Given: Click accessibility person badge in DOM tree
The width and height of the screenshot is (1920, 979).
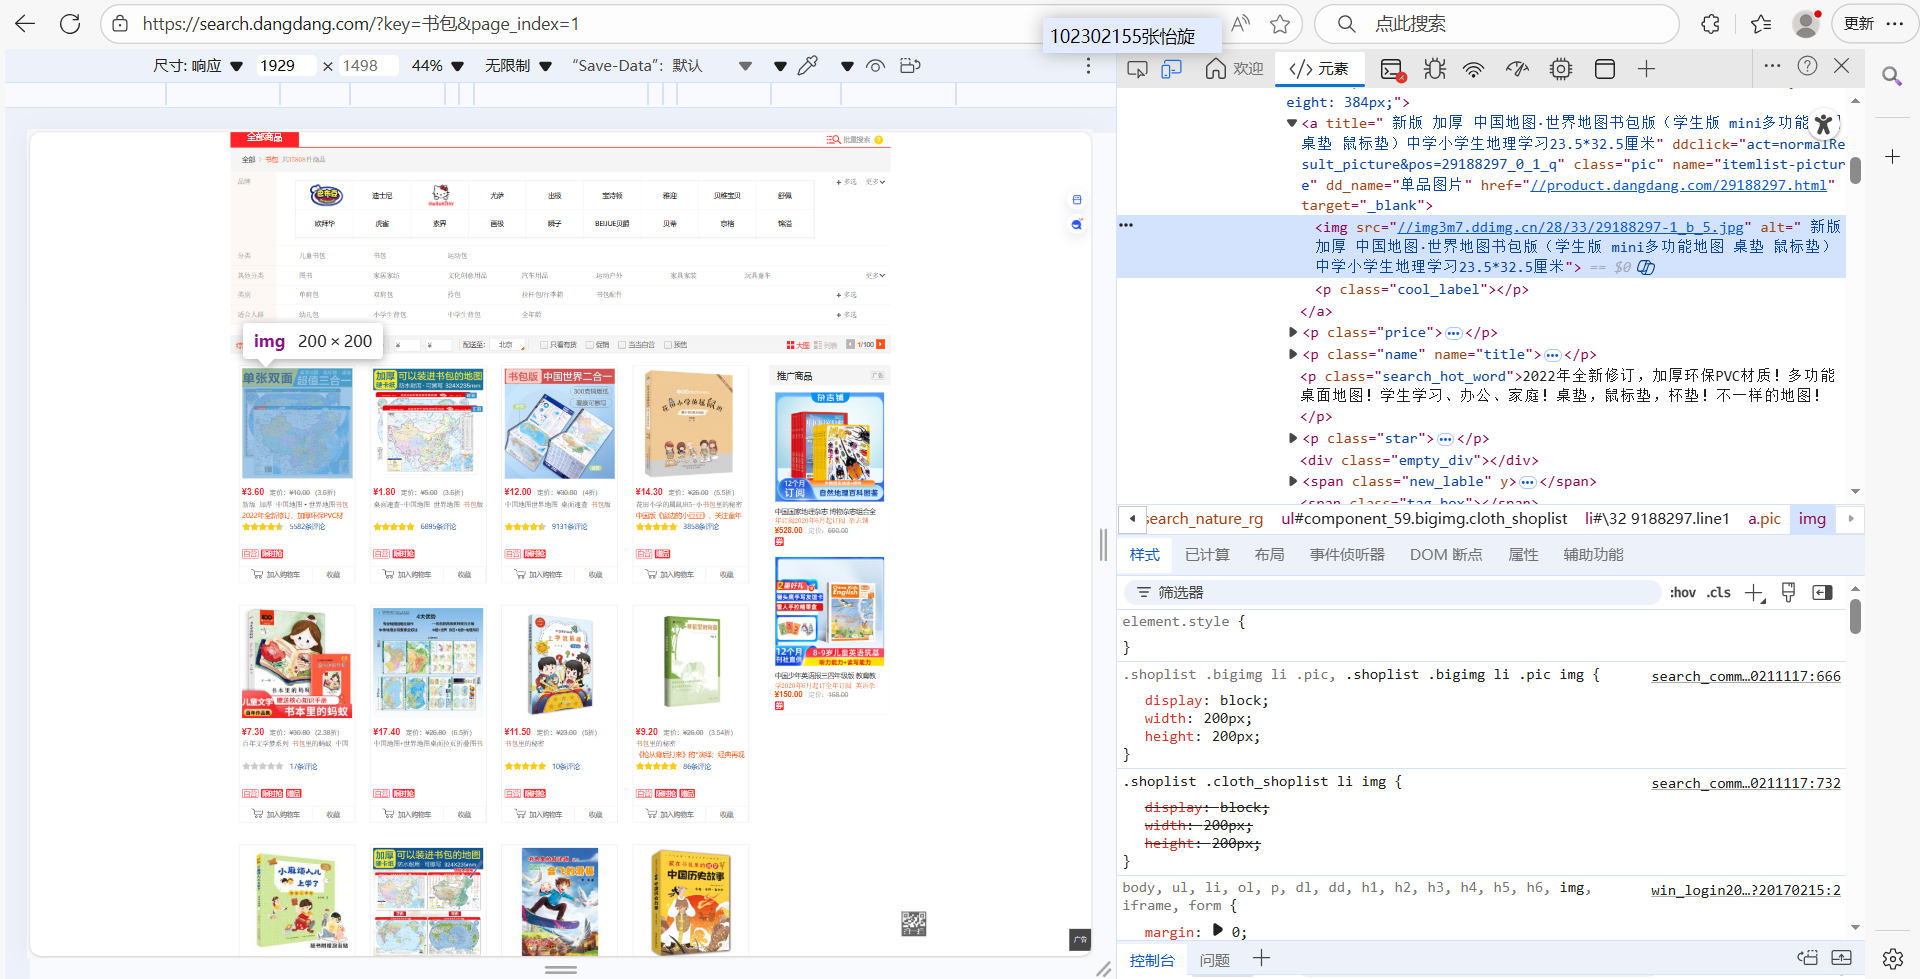Looking at the screenshot, I should [x=1824, y=124].
